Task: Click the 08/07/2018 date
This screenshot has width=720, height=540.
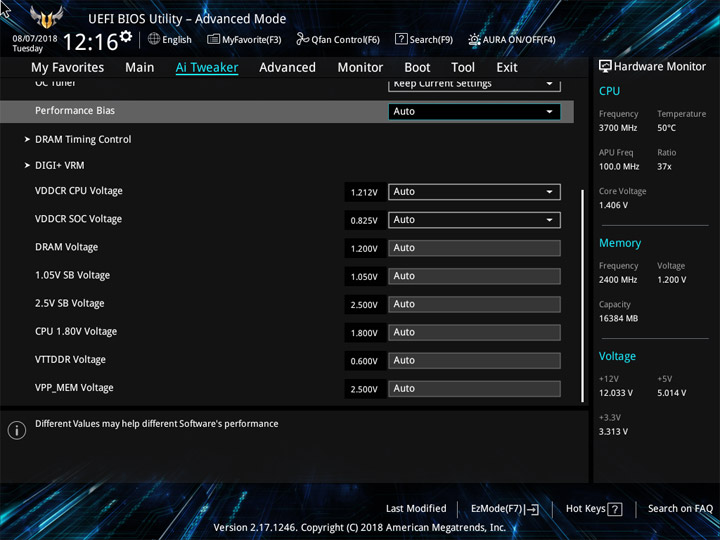Action: 35,39
